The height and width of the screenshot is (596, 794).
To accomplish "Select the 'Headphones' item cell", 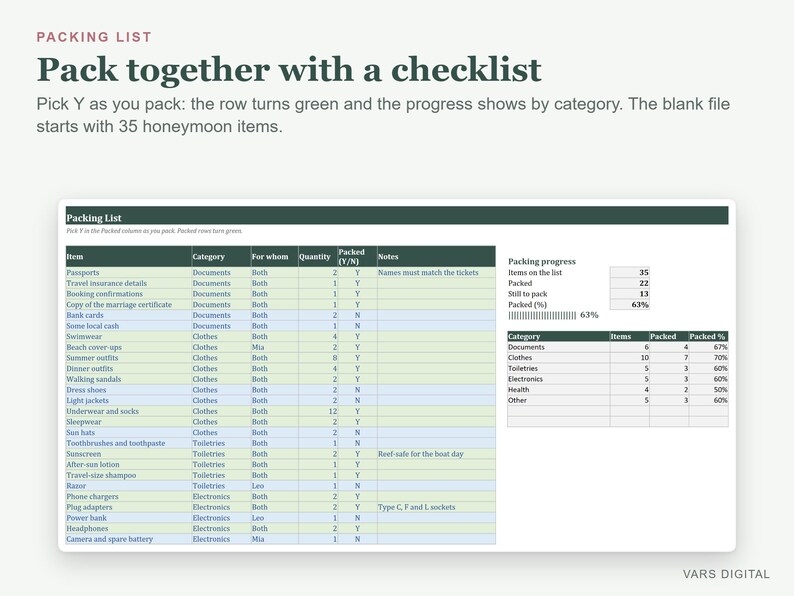I will tap(129, 528).
